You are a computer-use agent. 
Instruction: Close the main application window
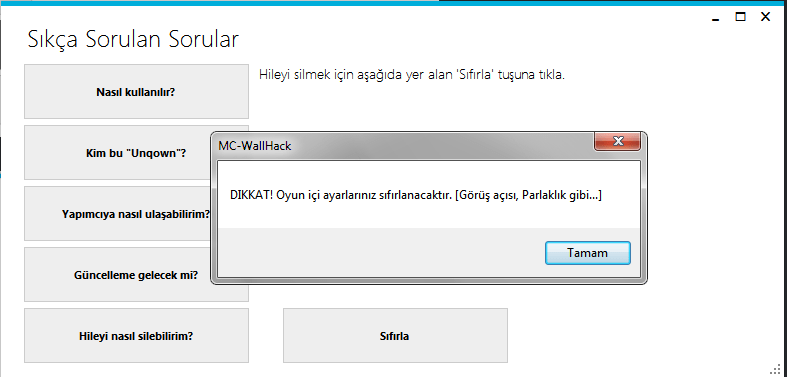pyautogui.click(x=765, y=17)
